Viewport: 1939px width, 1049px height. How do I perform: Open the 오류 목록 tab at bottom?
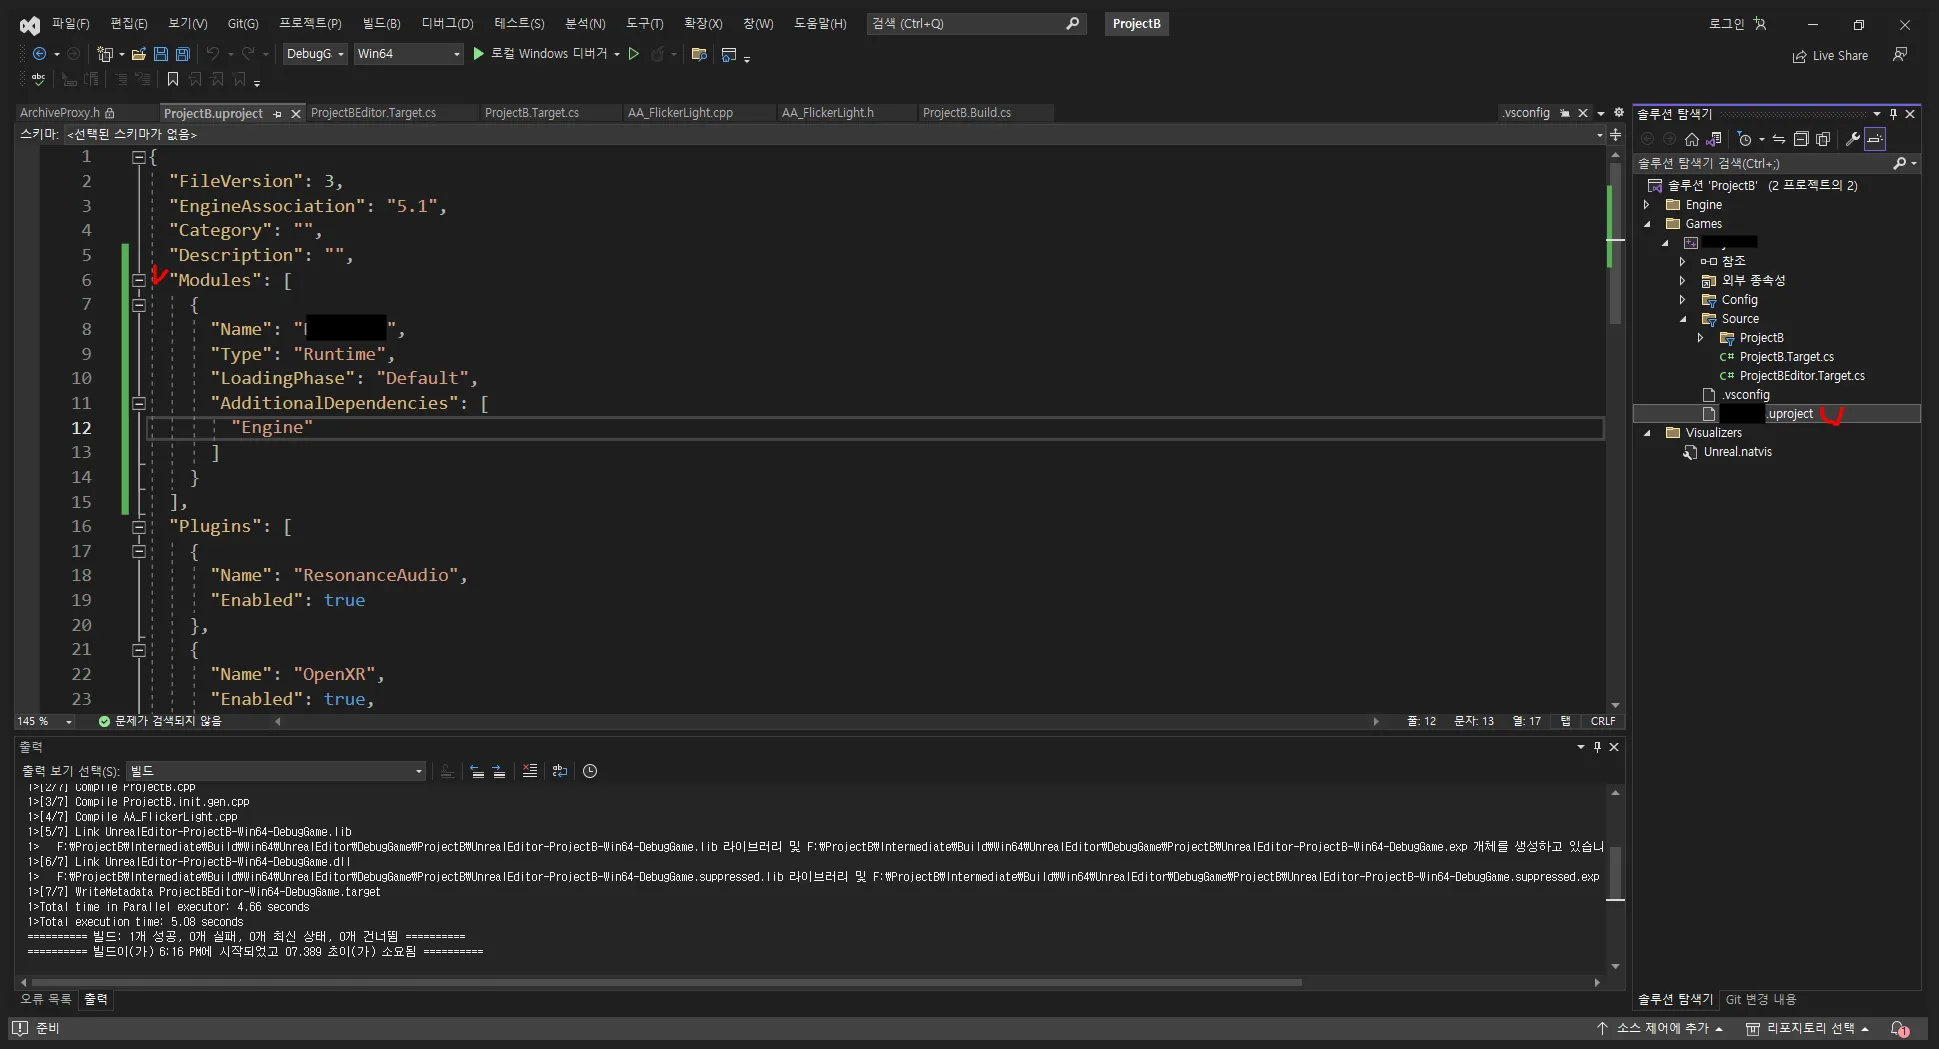pos(46,999)
